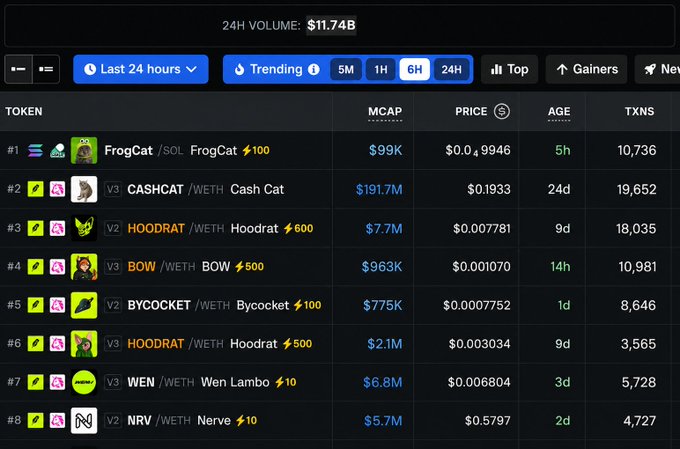Viewport: 680px width, 449px height.
Task: Toggle the price currency dollar icon
Action: [502, 111]
